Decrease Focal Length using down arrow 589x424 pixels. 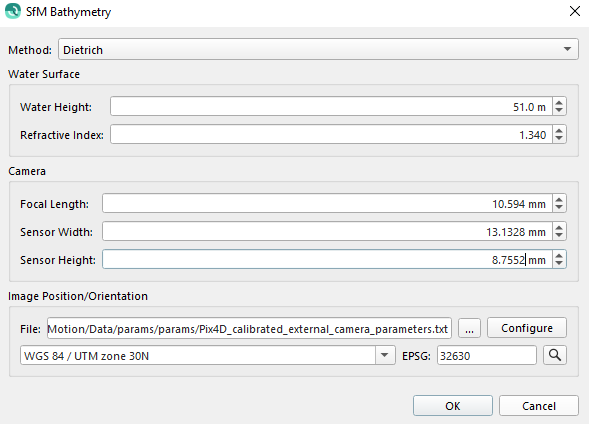click(559, 208)
